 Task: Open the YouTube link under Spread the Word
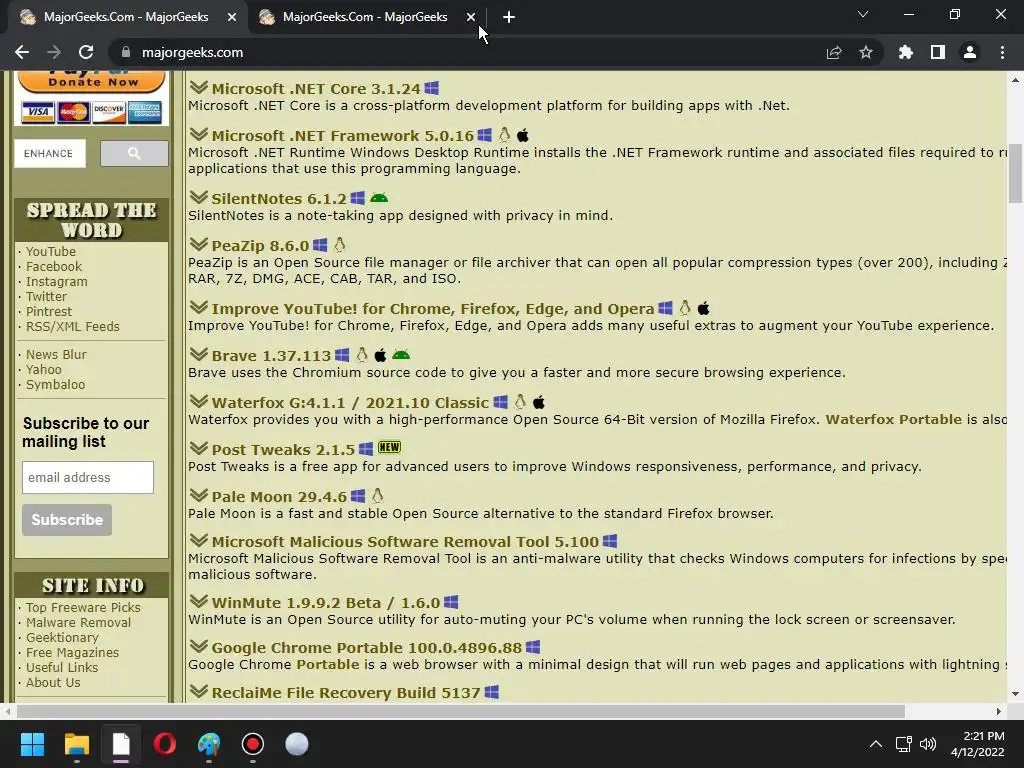(51, 251)
